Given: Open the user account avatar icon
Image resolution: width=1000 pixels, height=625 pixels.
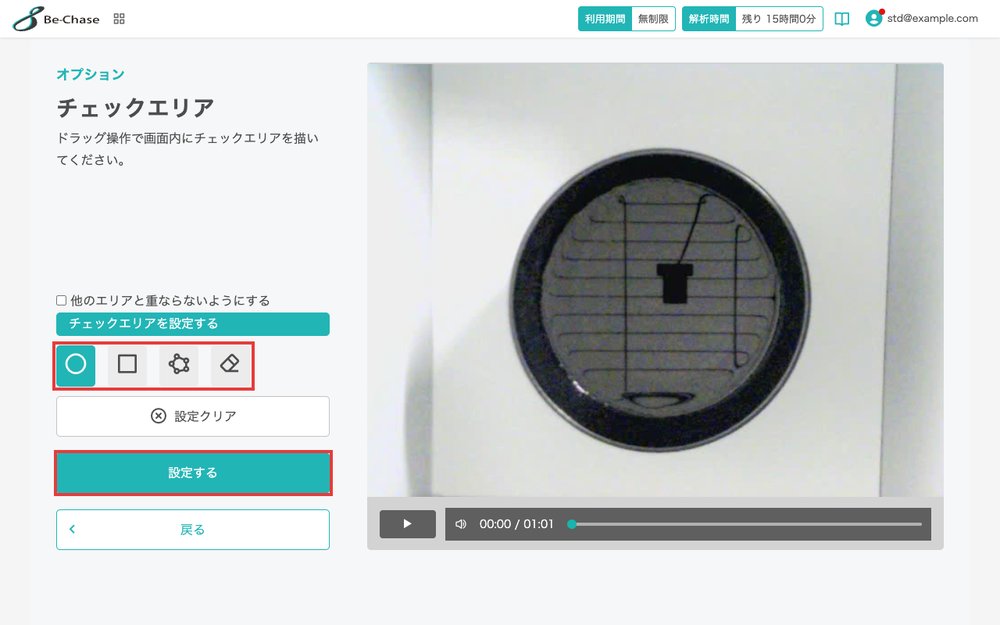Looking at the screenshot, I should (x=873, y=18).
